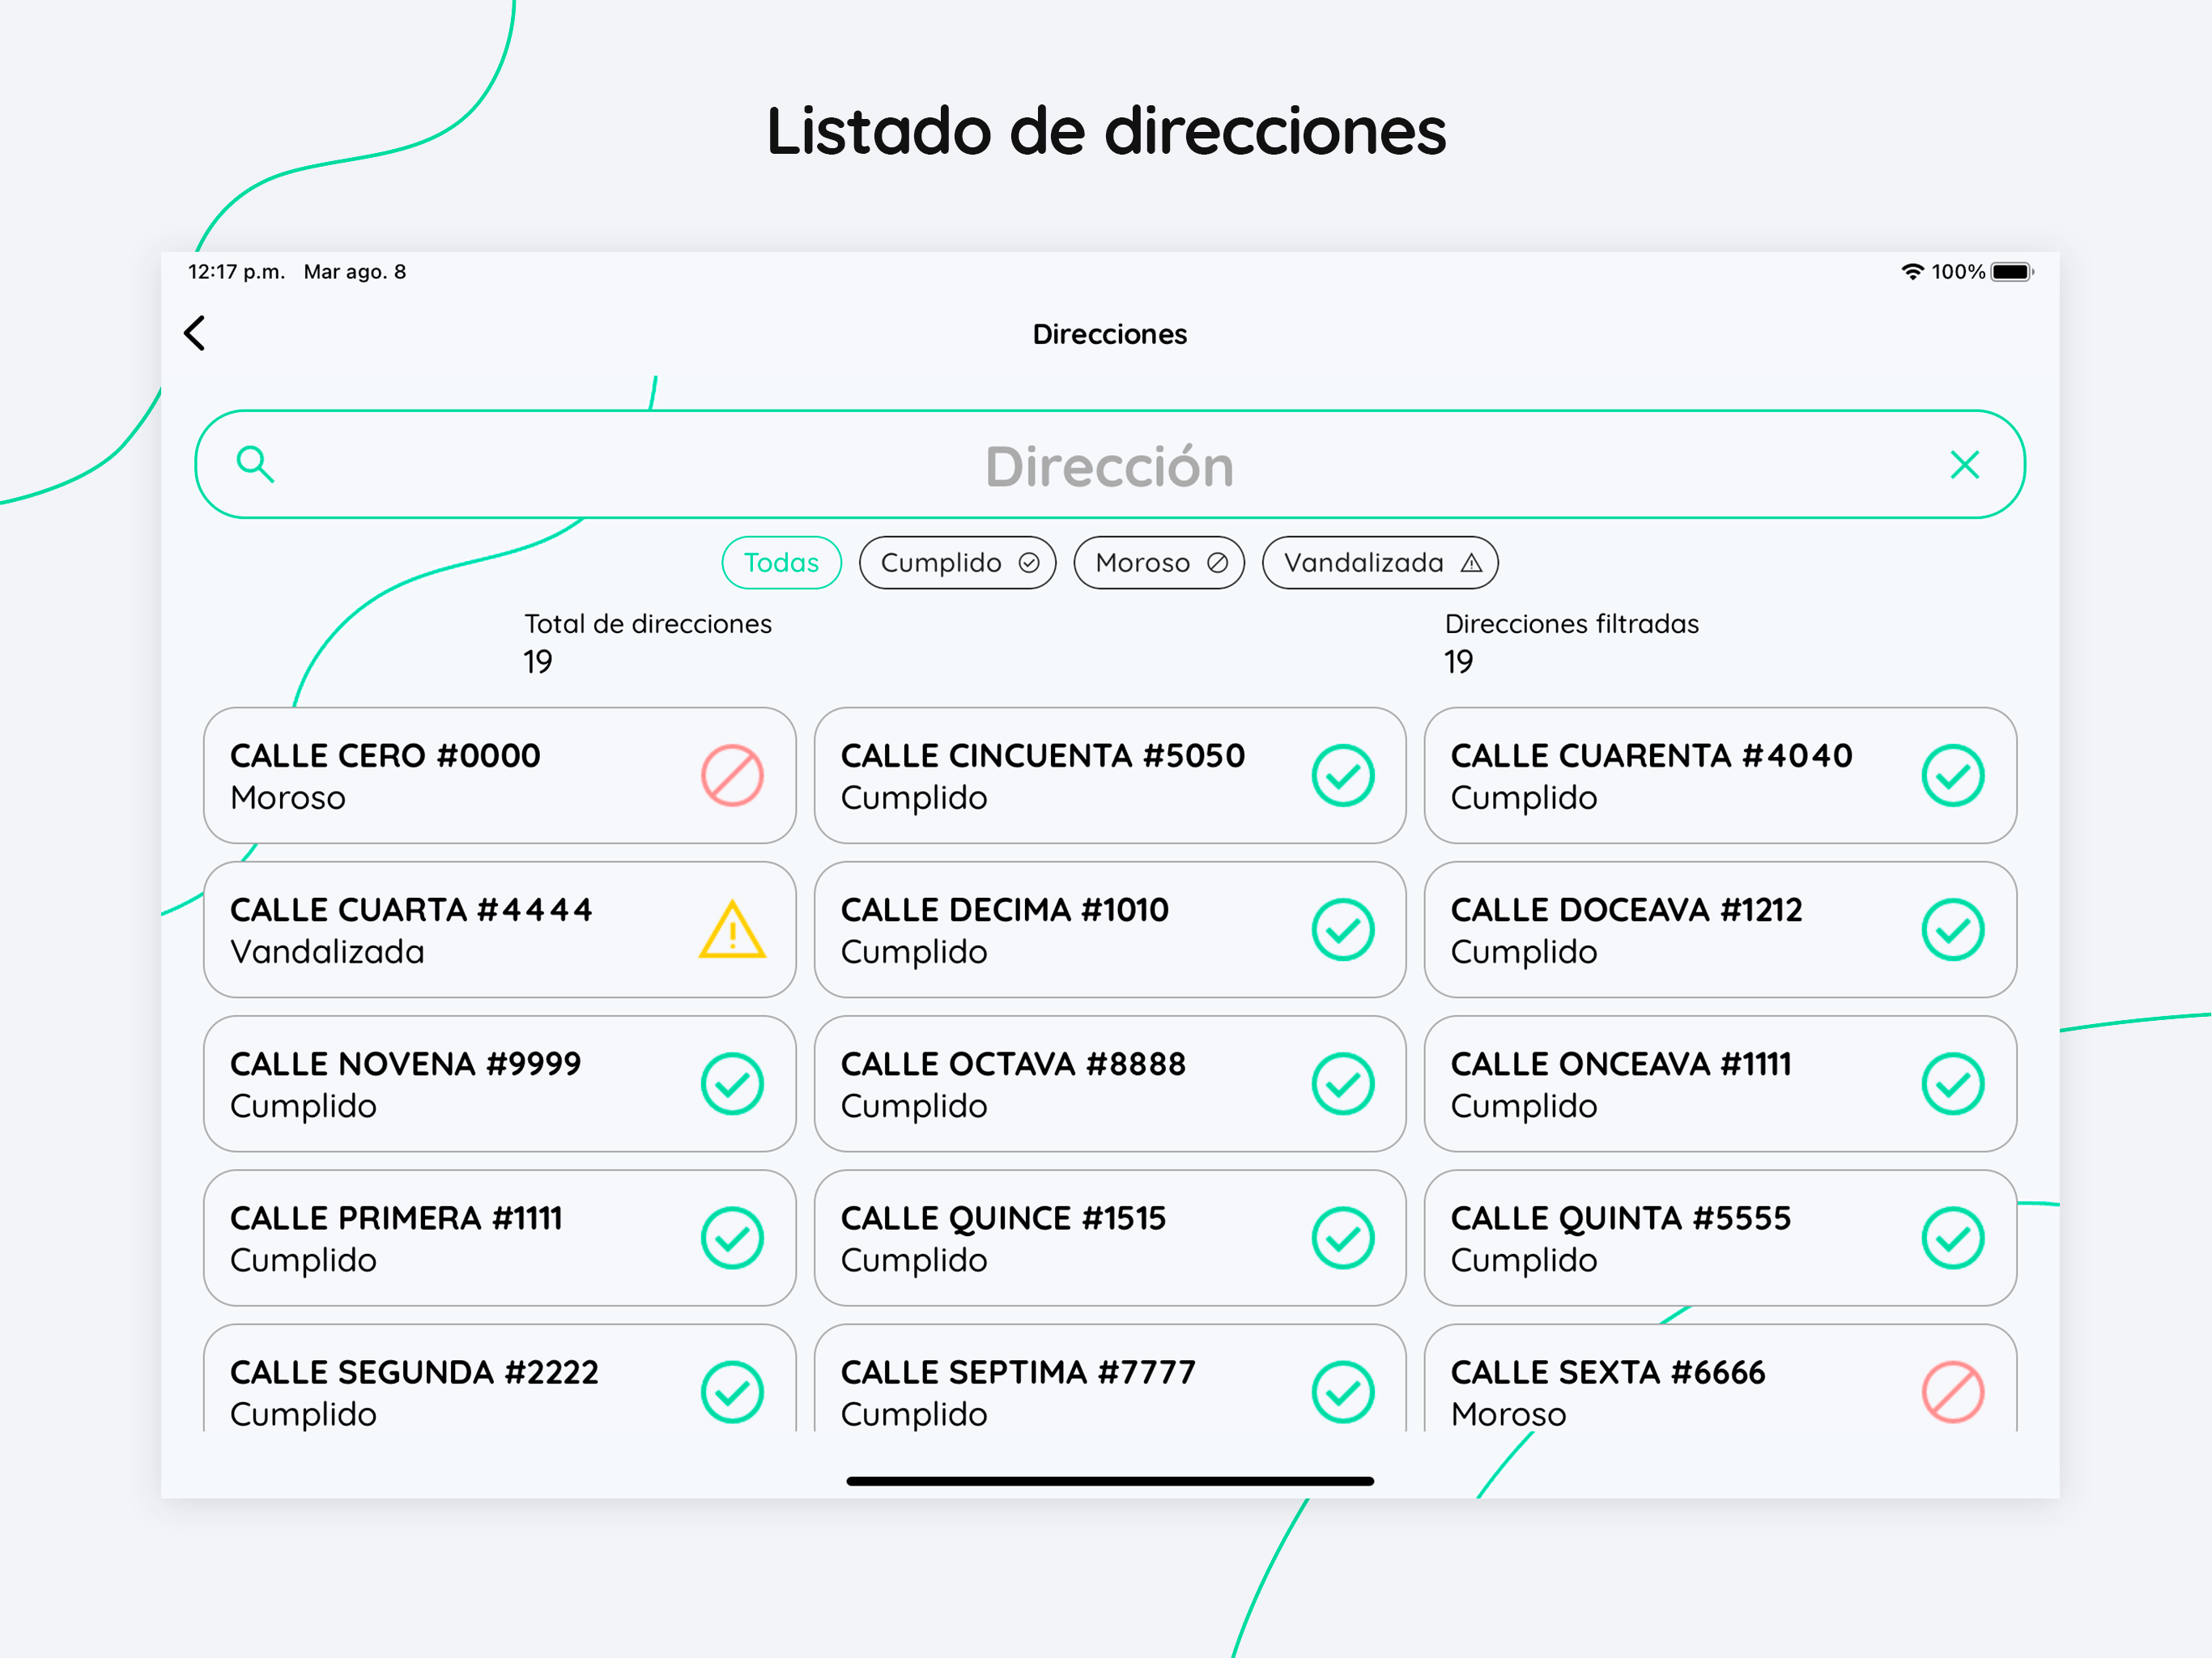Viewport: 2212px width, 1658px height.
Task: Click Moroso status under CALLE SEXTA
Action: tap(1508, 1414)
